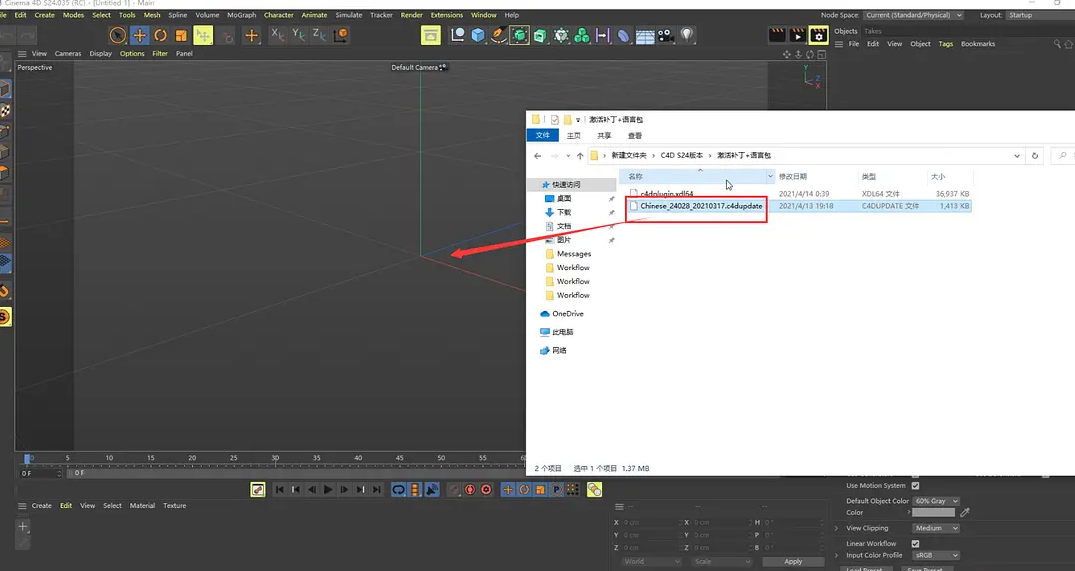Open the Render menu
Screen dimensions: 1075x571
(x=411, y=15)
